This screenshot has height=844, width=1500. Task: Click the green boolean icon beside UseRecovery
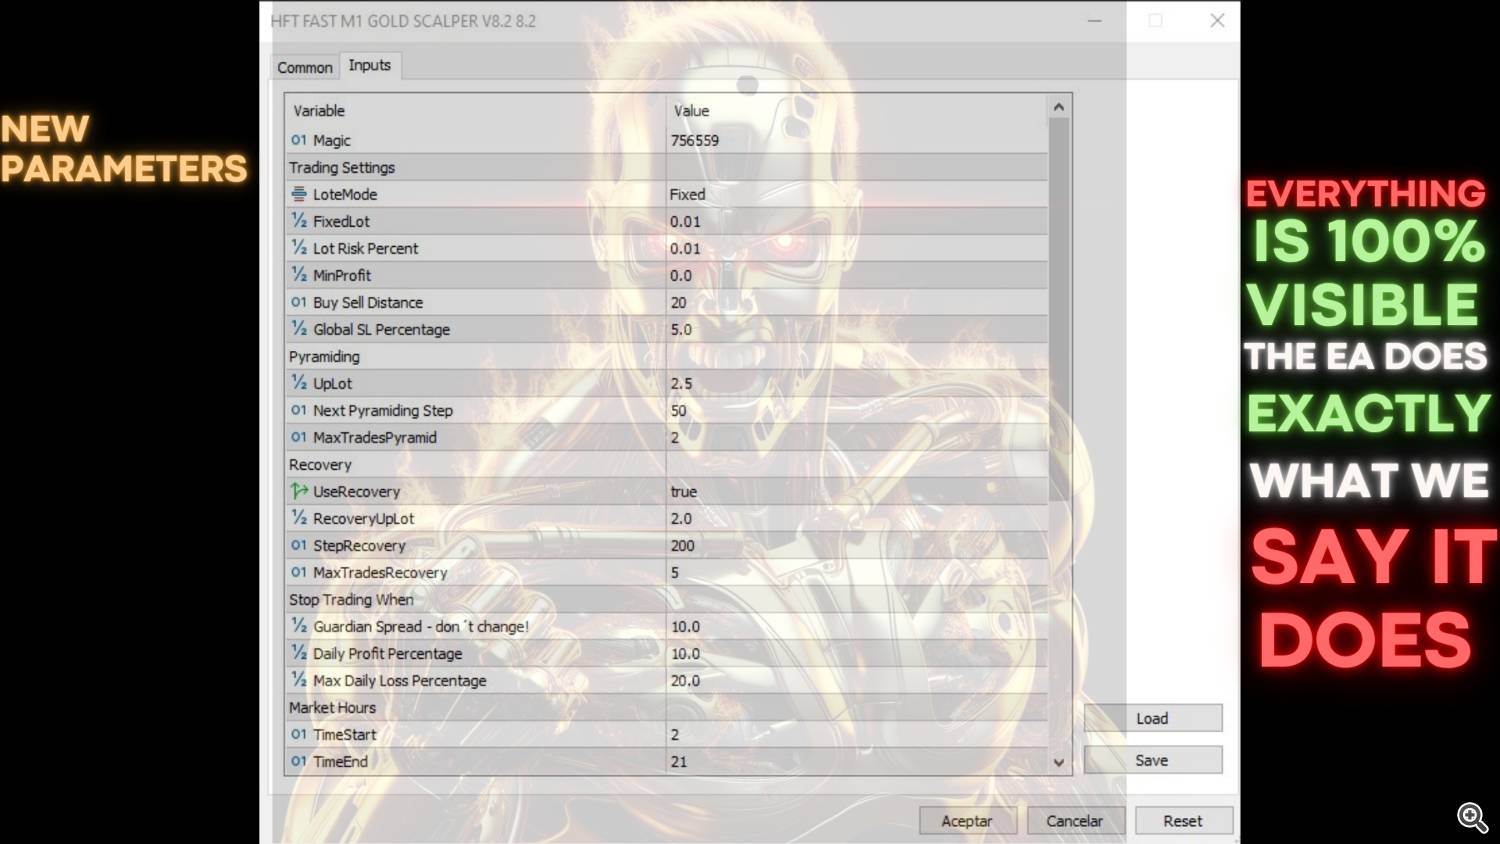(298, 491)
